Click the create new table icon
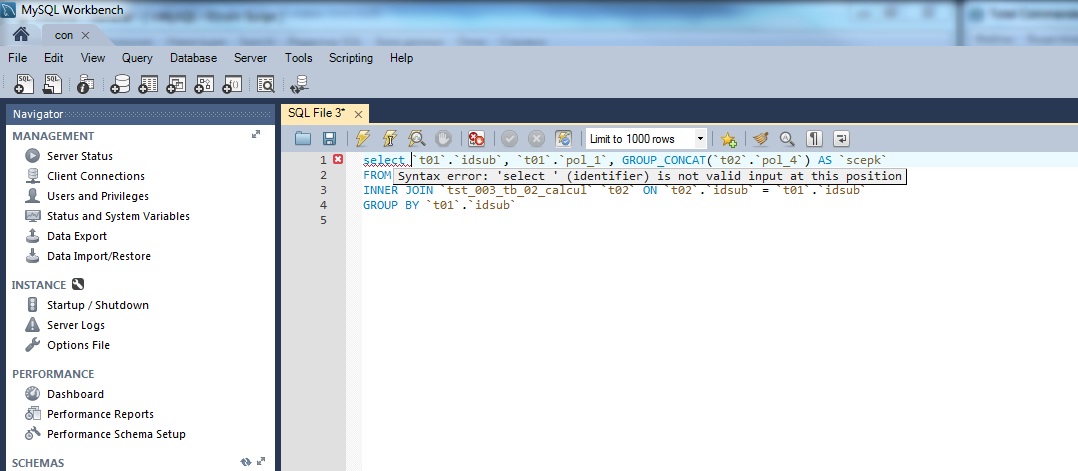1078x471 pixels. point(149,85)
